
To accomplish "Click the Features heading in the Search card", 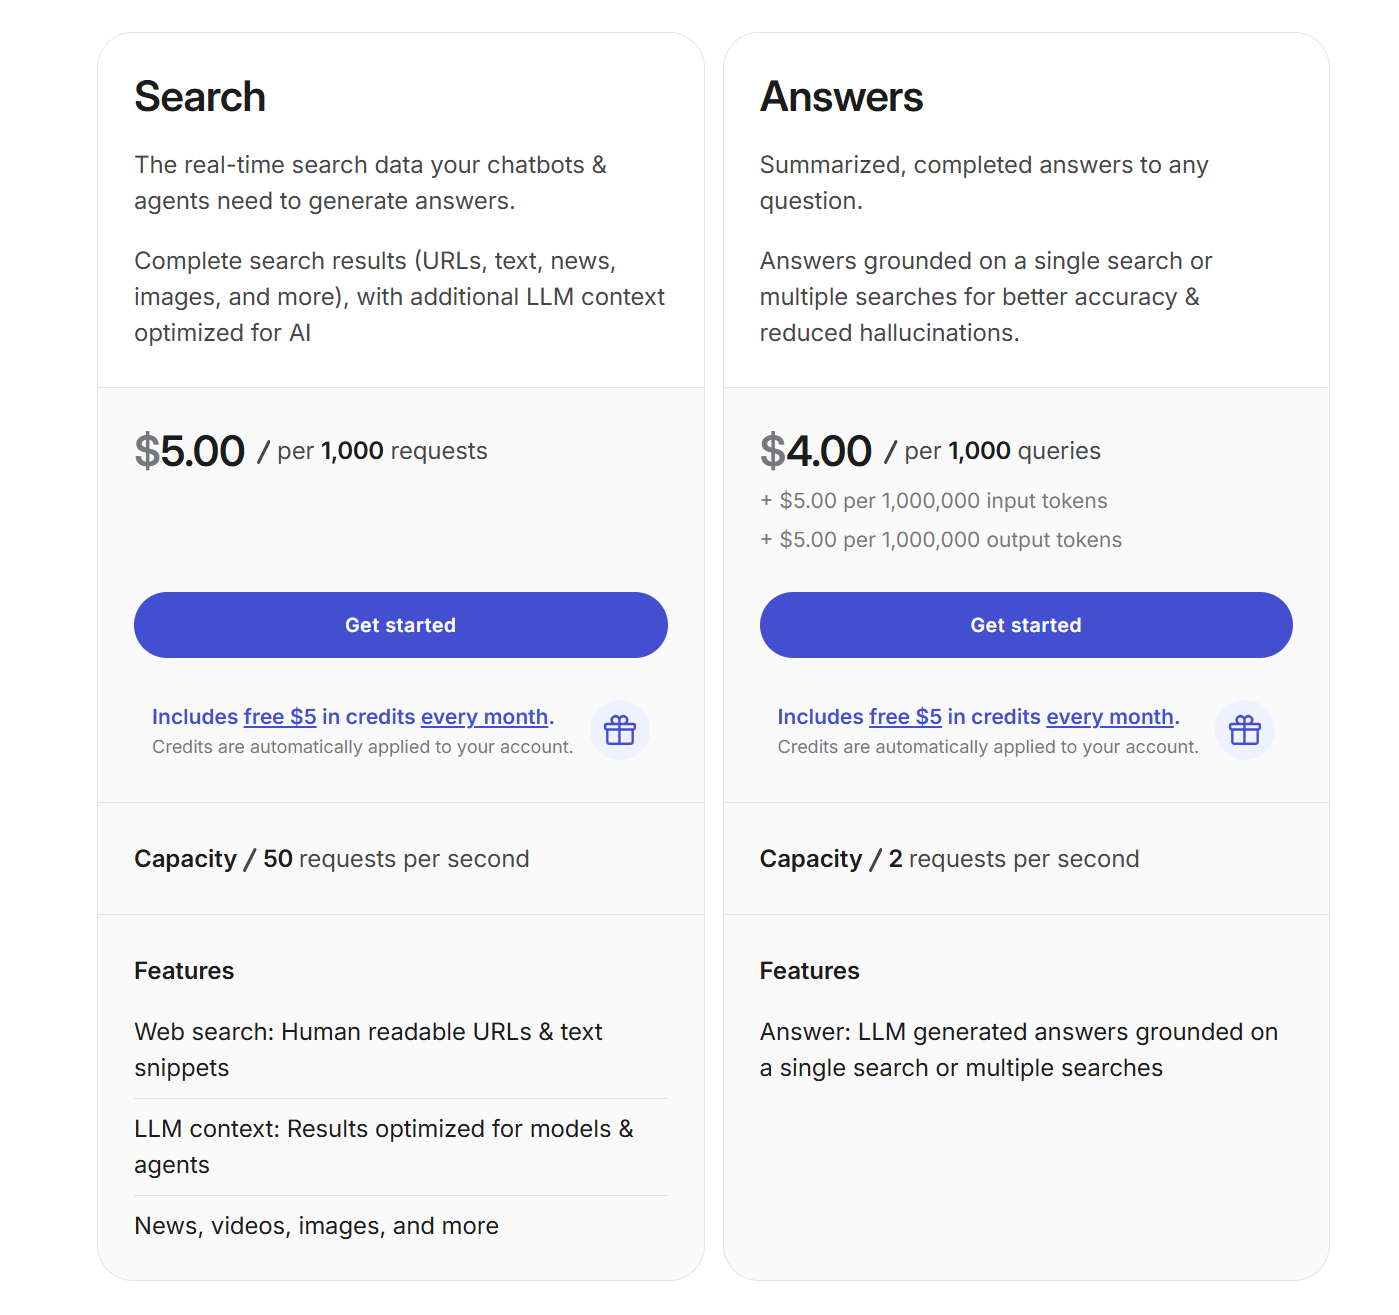I will 184,971.
